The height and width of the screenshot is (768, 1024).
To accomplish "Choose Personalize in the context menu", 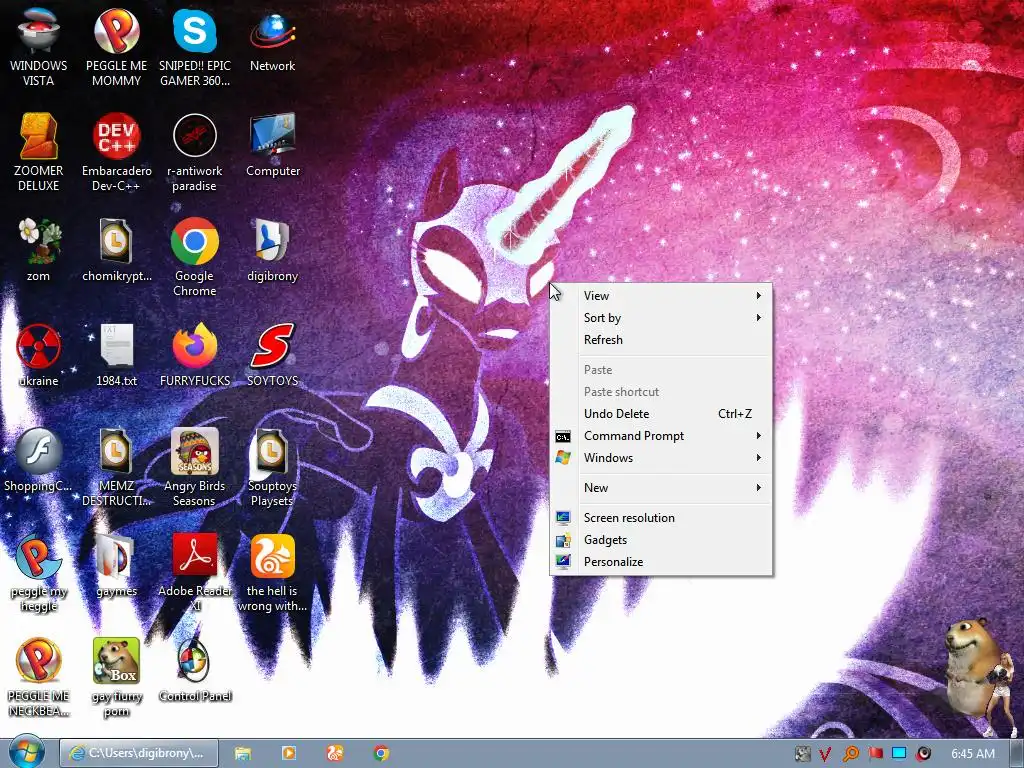I will [x=661, y=562].
